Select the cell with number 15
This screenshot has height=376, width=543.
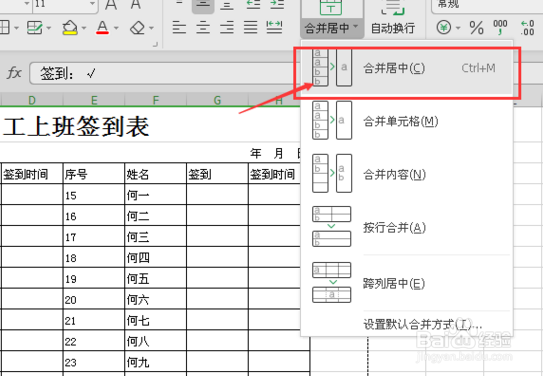(94, 195)
